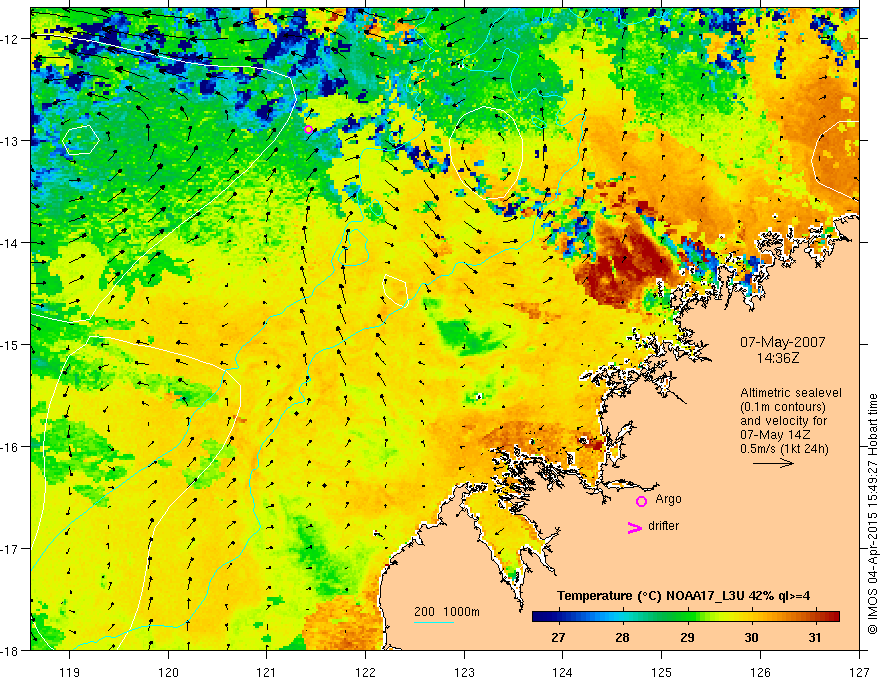Image resolution: width=880 pixels, height=680 pixels.
Task: Click the velocity reference arrow under 0.5m/s
Action: [x=773, y=463]
